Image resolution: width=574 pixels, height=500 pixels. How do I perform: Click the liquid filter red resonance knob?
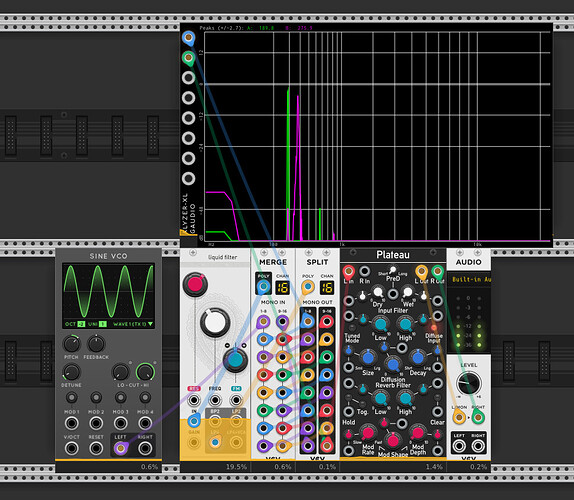[195, 284]
